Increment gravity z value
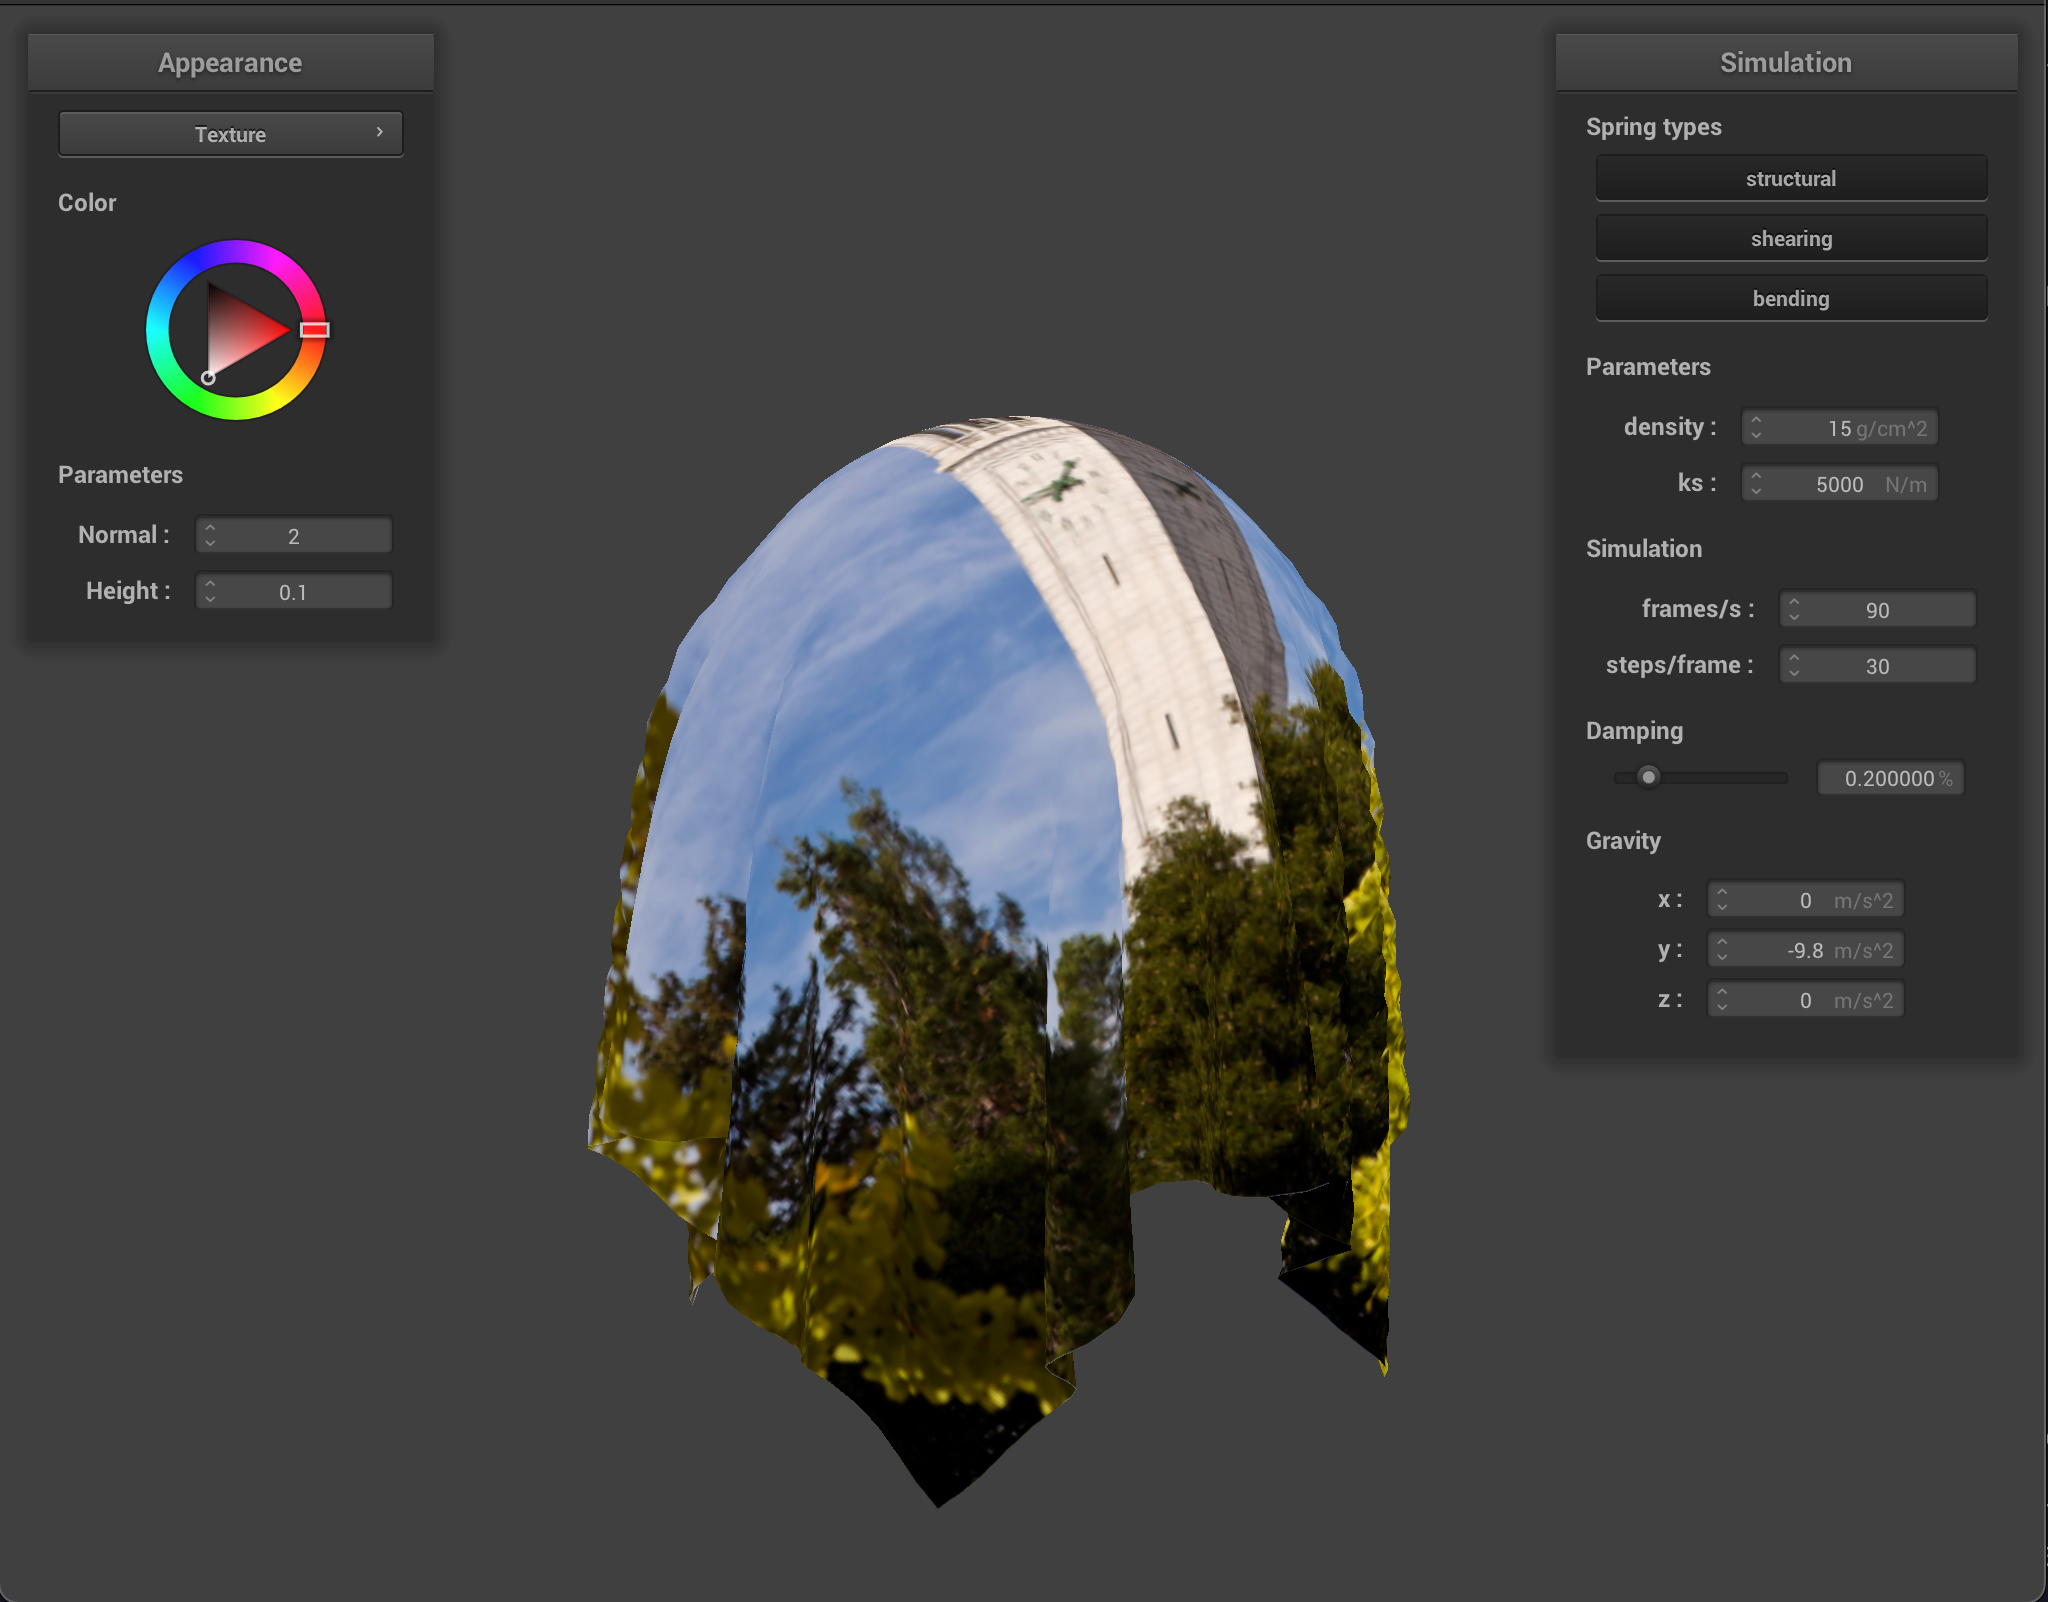Viewport: 2048px width, 1602px height. tap(1722, 993)
